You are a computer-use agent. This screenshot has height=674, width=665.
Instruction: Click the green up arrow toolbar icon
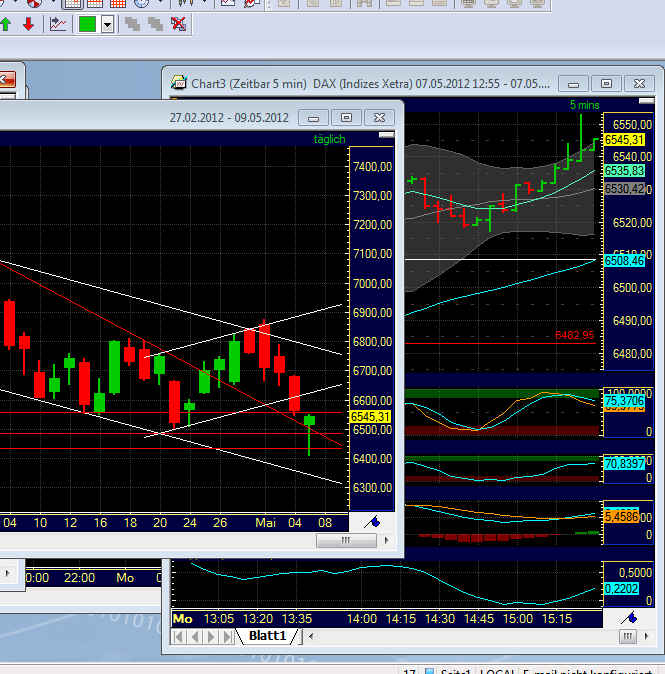[x=6, y=25]
